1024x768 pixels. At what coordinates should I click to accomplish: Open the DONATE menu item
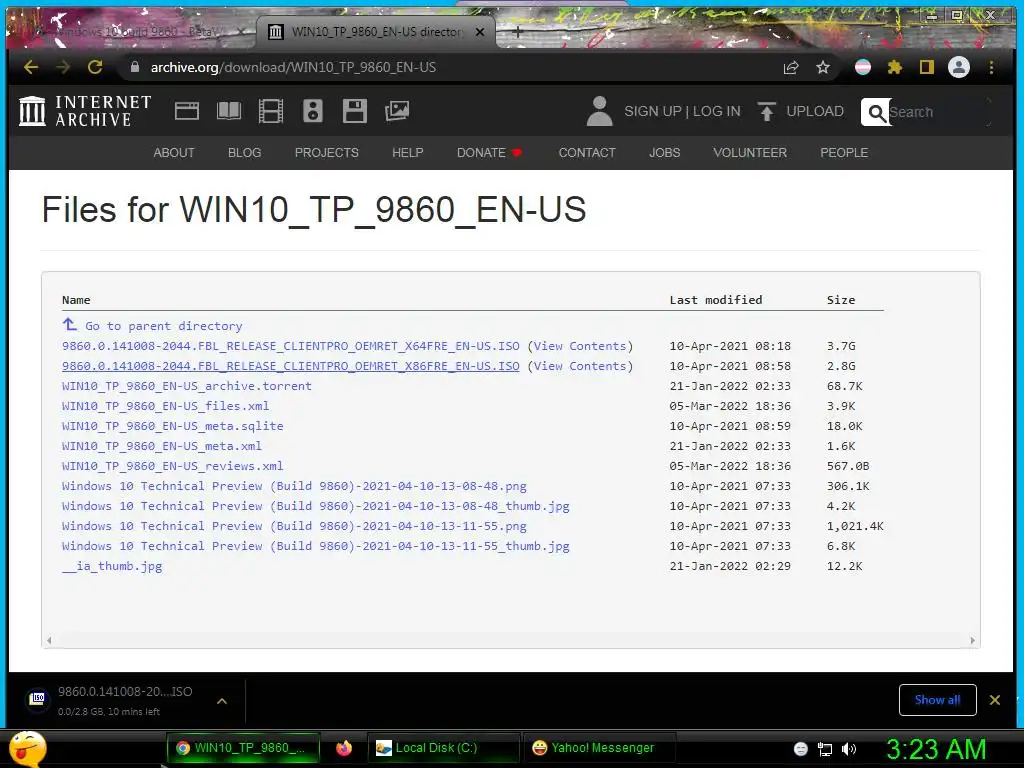pos(489,153)
